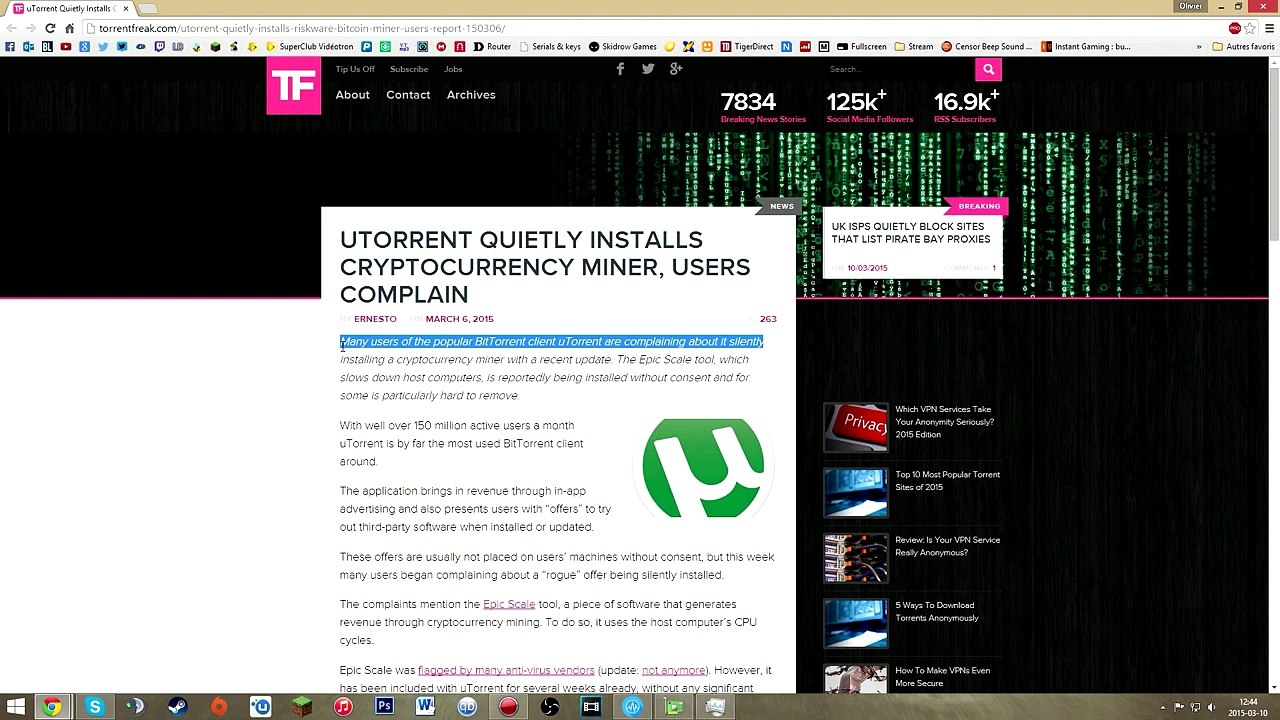
Task: Expand the Autres favoris bookmarks folder
Action: 1244,46
